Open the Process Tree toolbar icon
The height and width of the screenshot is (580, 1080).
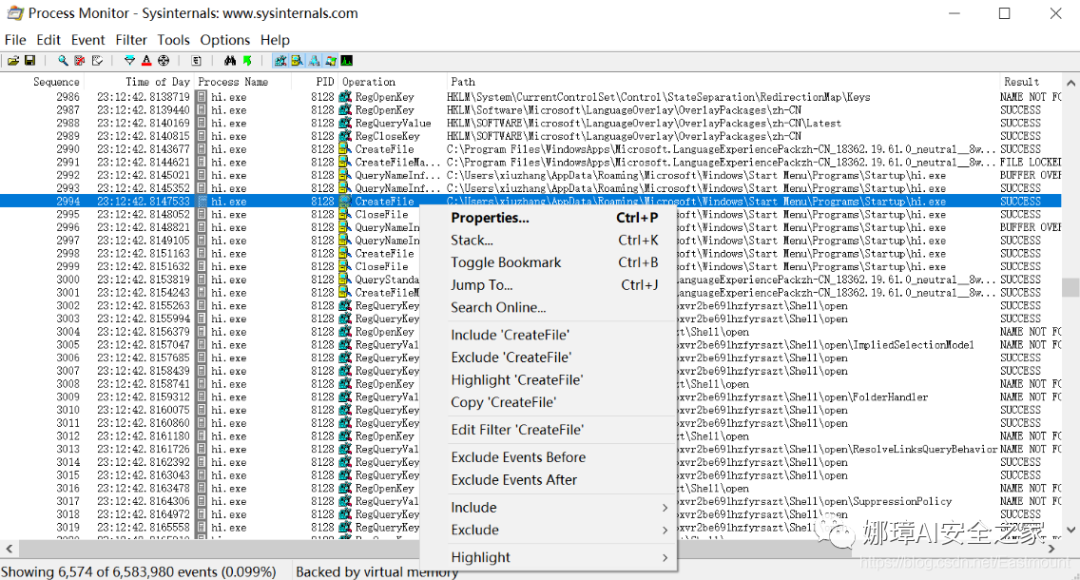(x=196, y=61)
